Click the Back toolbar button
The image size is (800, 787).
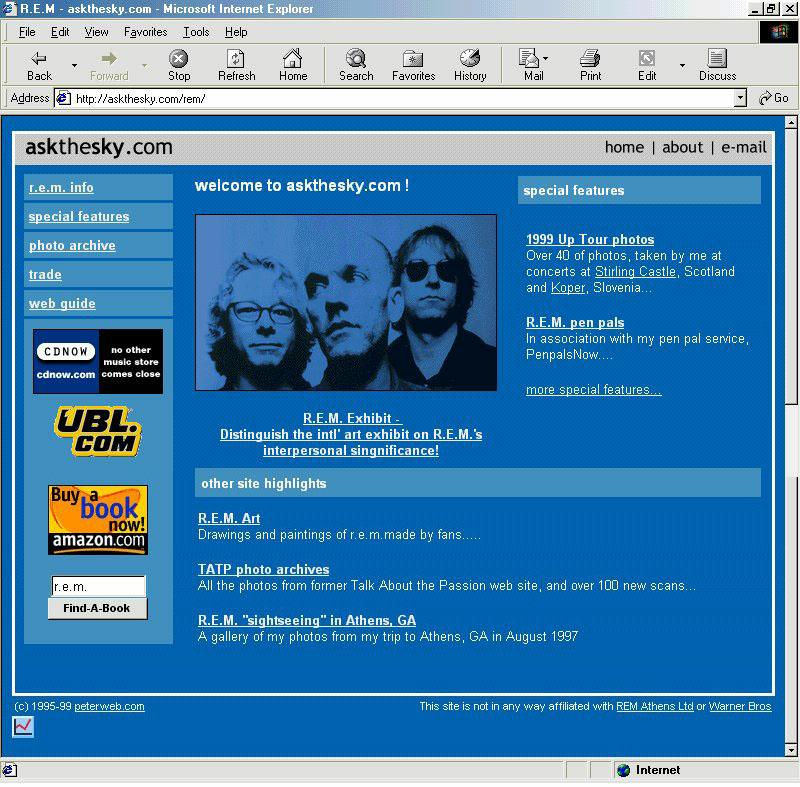[x=39, y=65]
